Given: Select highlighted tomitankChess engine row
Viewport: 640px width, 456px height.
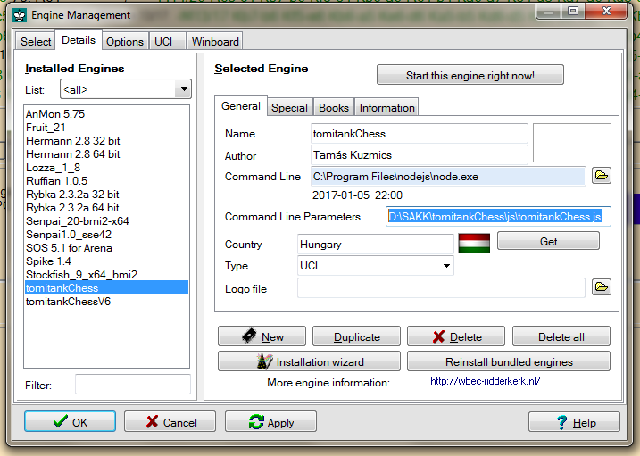Looking at the screenshot, I should (106, 287).
